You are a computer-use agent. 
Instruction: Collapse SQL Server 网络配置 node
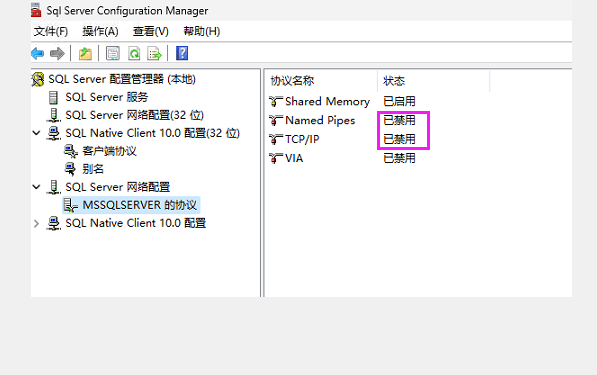pyautogui.click(x=37, y=187)
